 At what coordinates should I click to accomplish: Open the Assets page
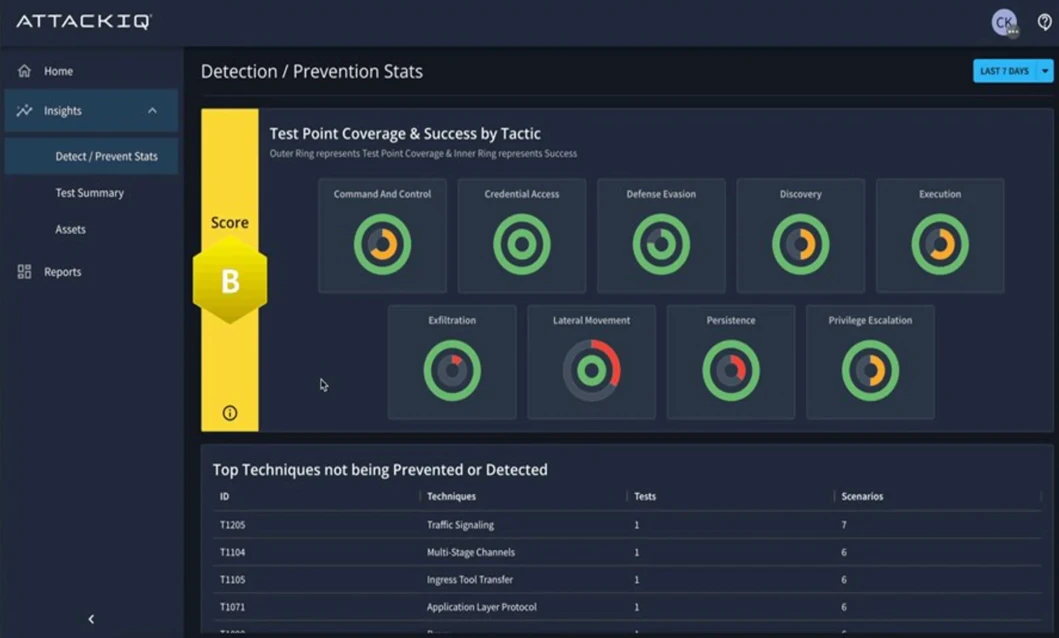pos(70,229)
